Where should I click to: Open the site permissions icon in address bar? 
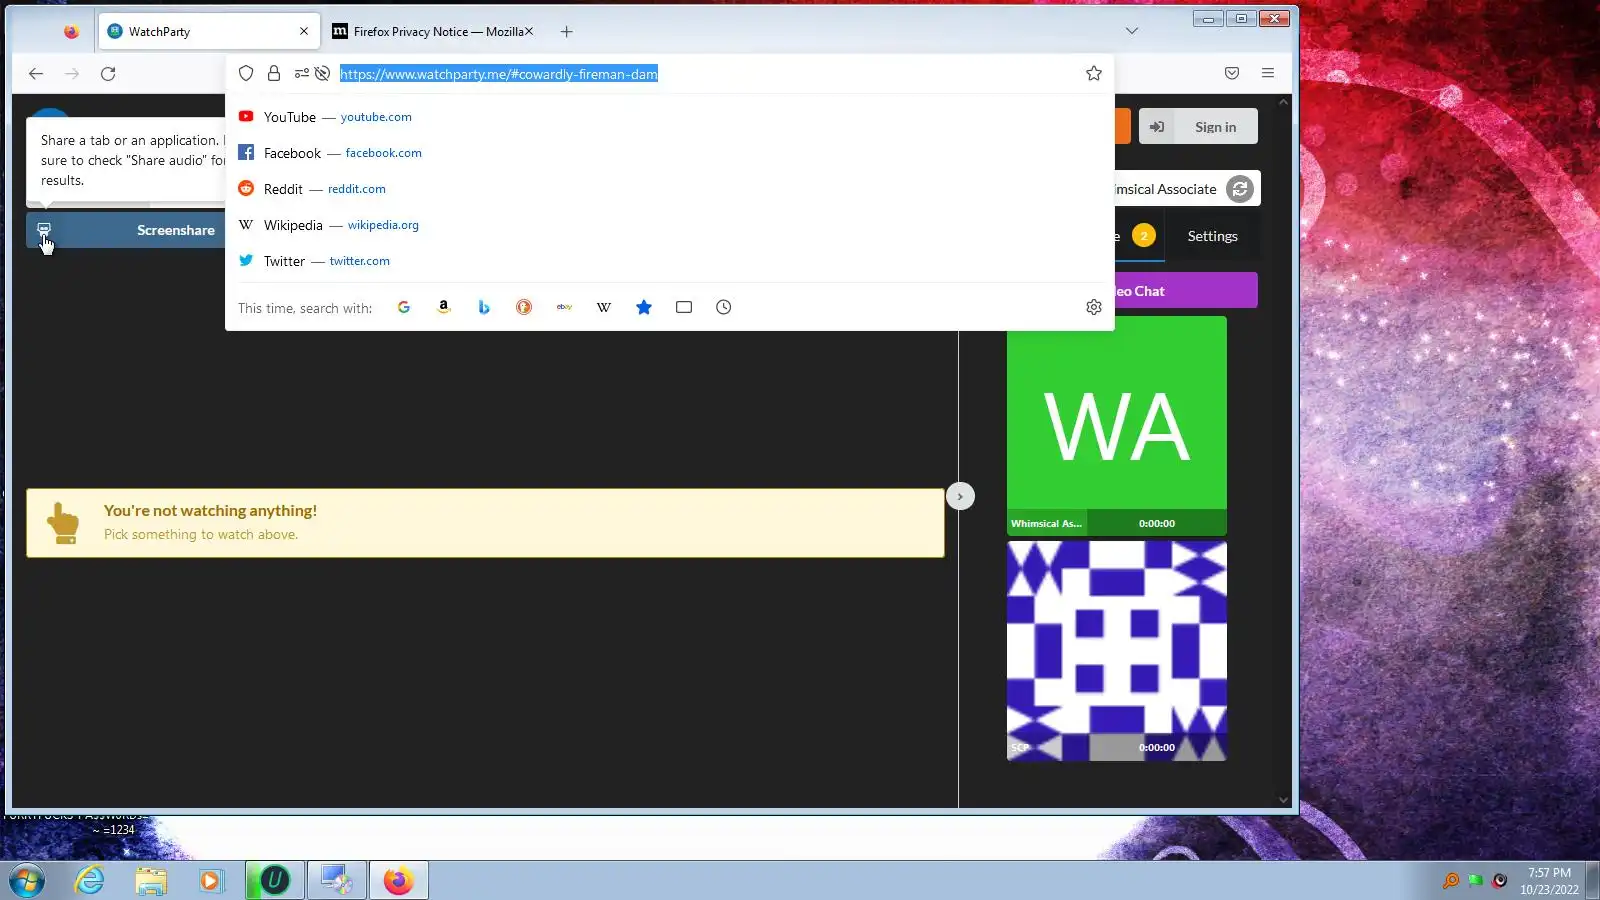[301, 73]
